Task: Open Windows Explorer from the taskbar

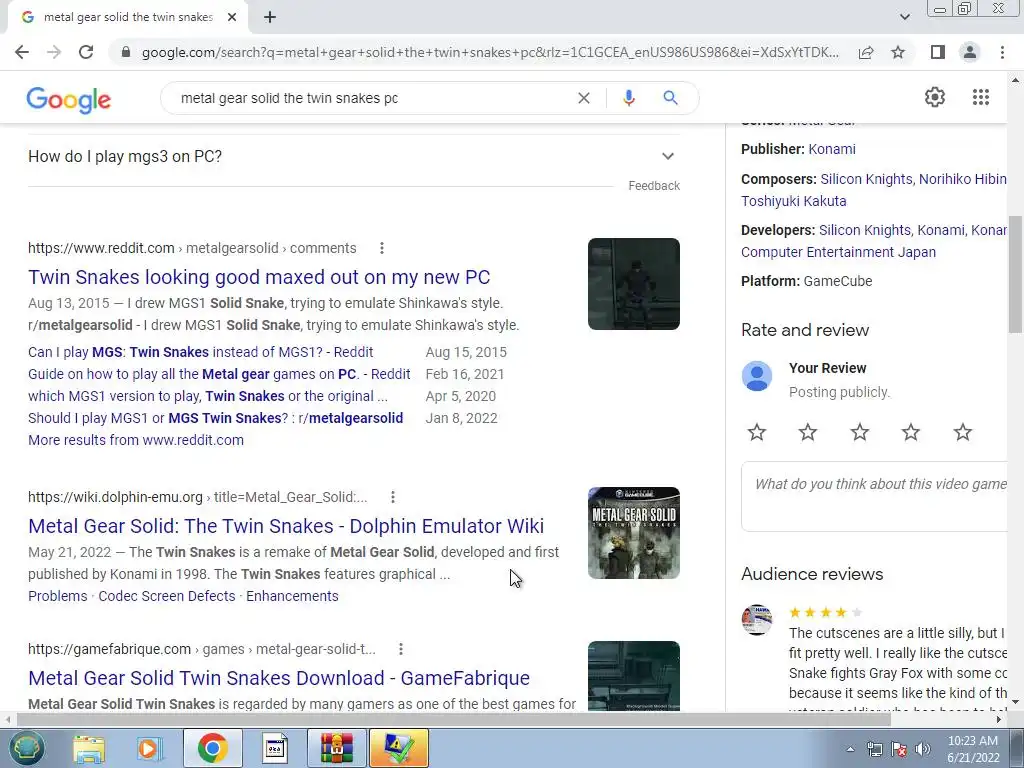Action: [x=89, y=748]
